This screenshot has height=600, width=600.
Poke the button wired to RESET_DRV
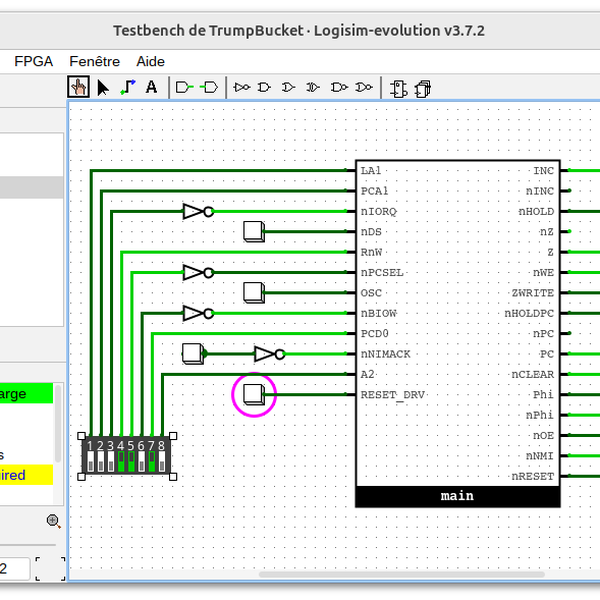pos(254,395)
